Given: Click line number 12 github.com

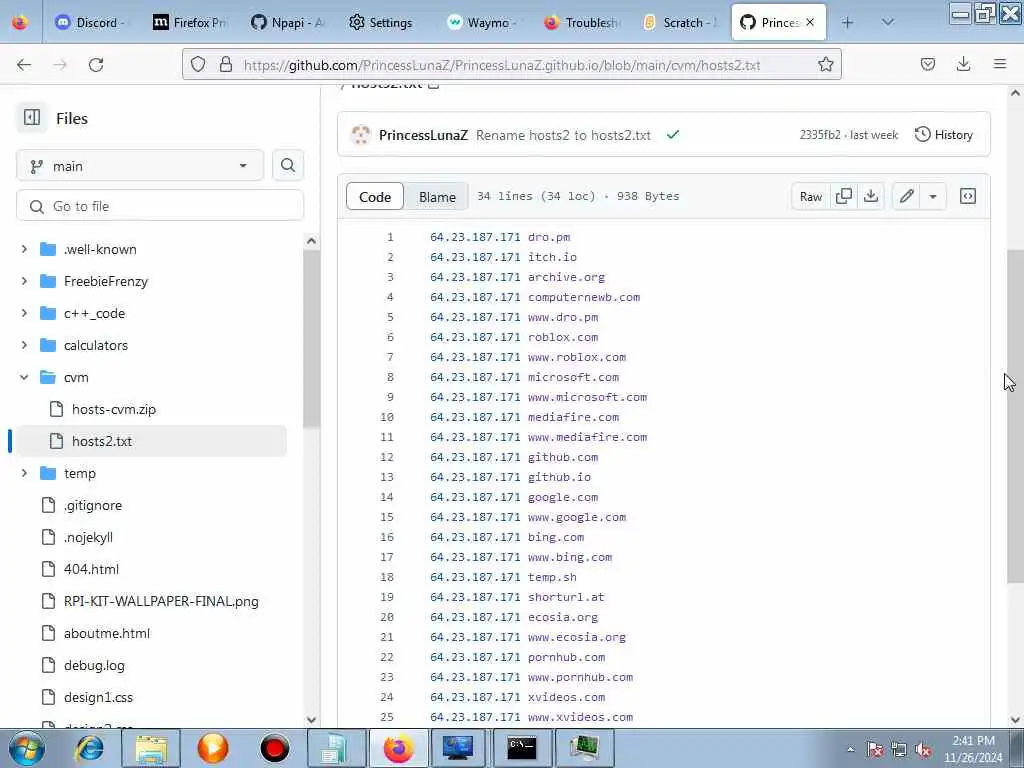Looking at the screenshot, I should (387, 456).
